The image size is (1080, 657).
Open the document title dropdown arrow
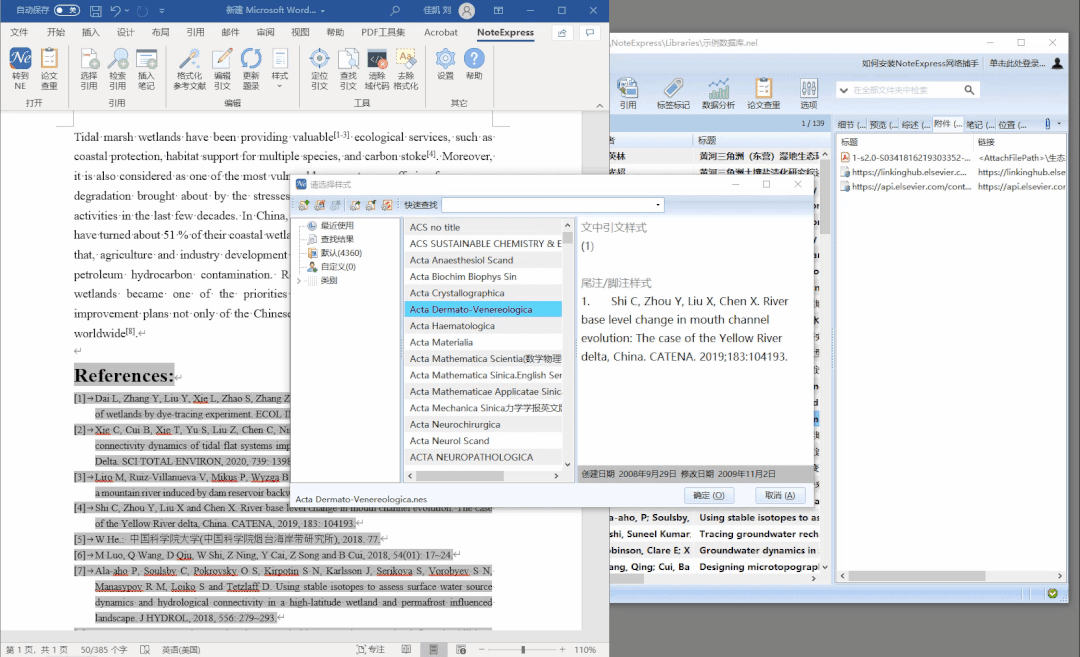322,11
